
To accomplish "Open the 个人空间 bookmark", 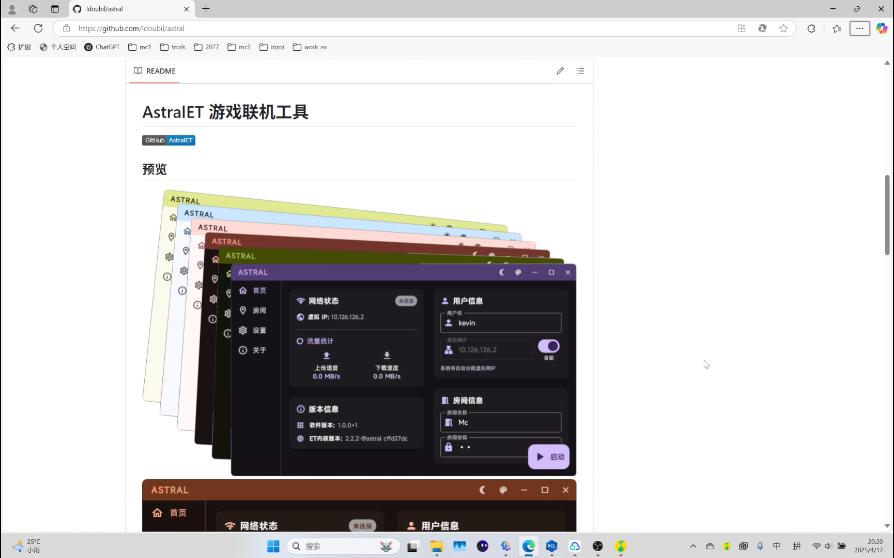I will (x=58, y=47).
